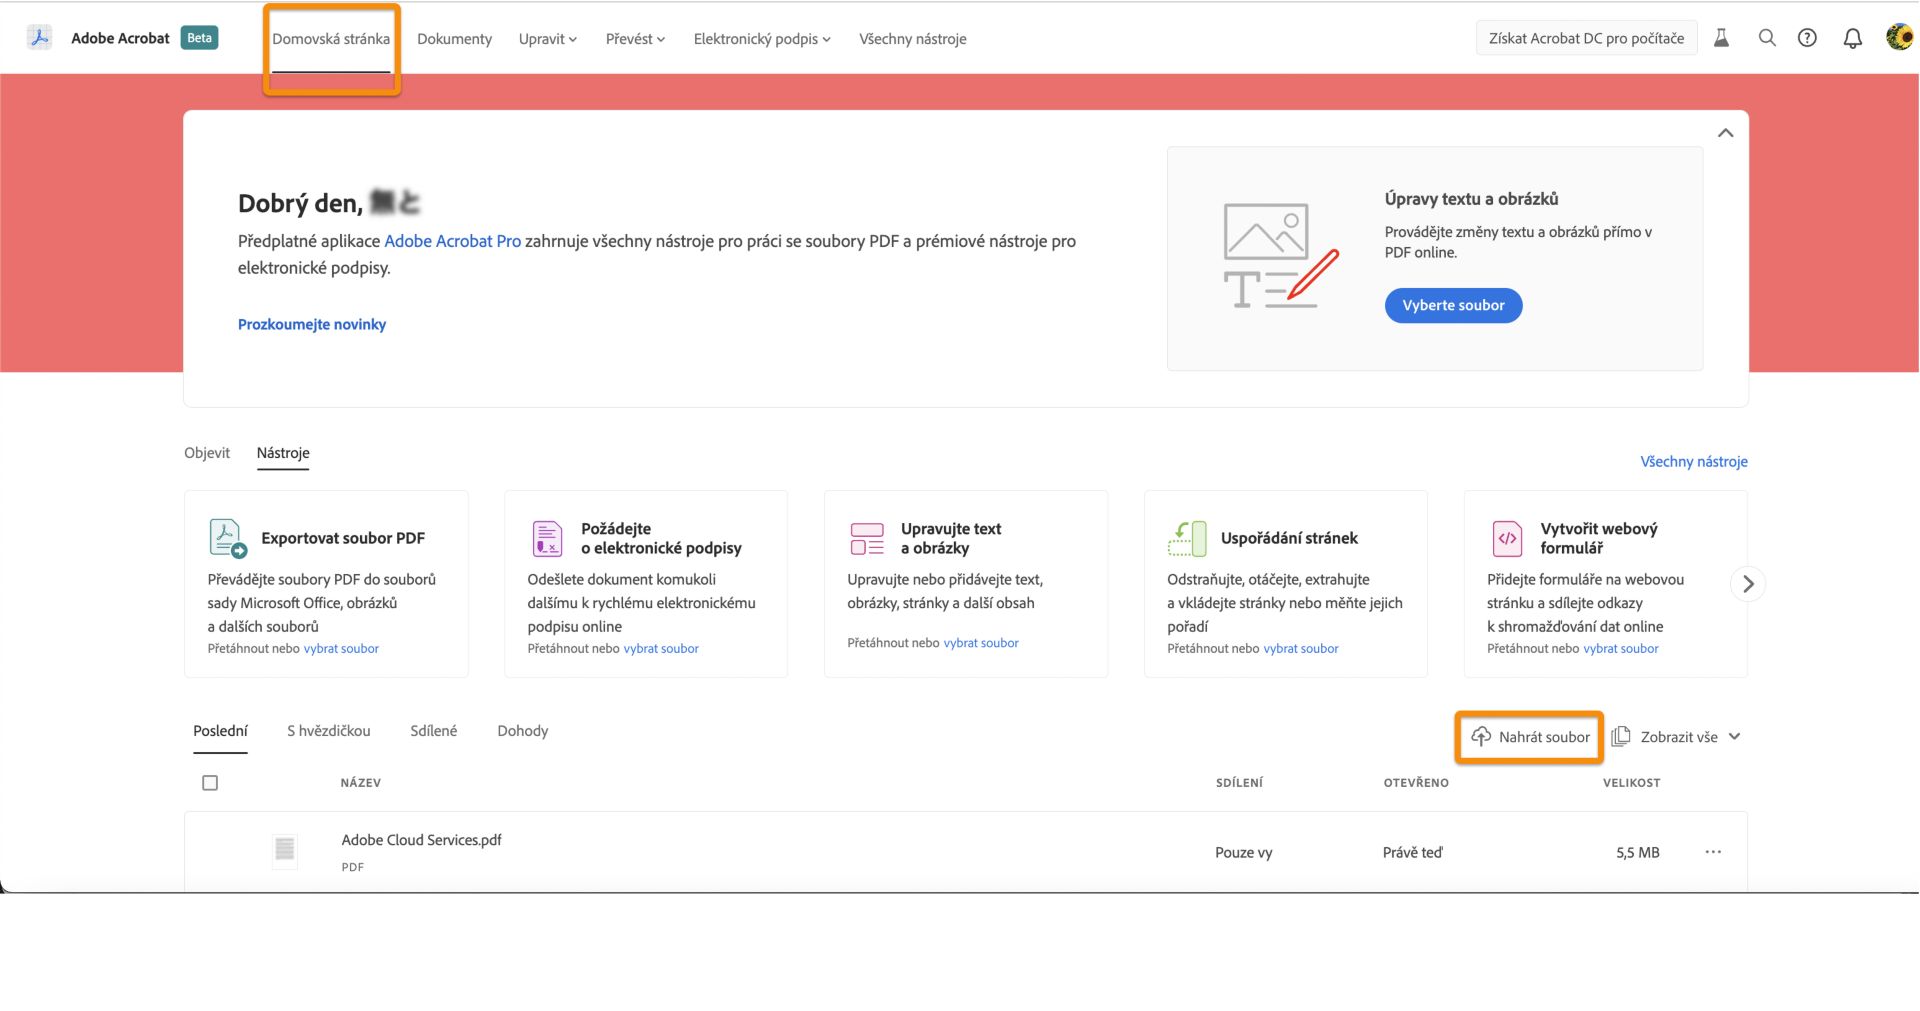Expand the Upravit dropdown menu
This screenshot has height=1011, width=1920.
(547, 39)
